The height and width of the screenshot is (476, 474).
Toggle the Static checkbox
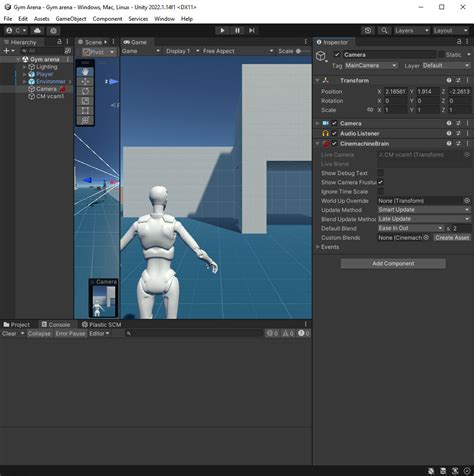(441, 55)
